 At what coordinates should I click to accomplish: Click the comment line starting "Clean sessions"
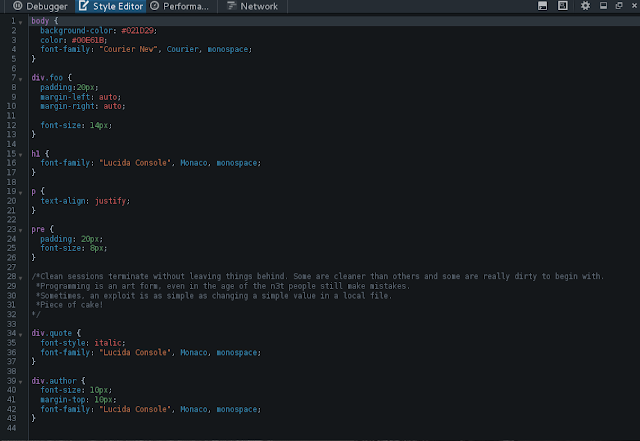[318, 276]
